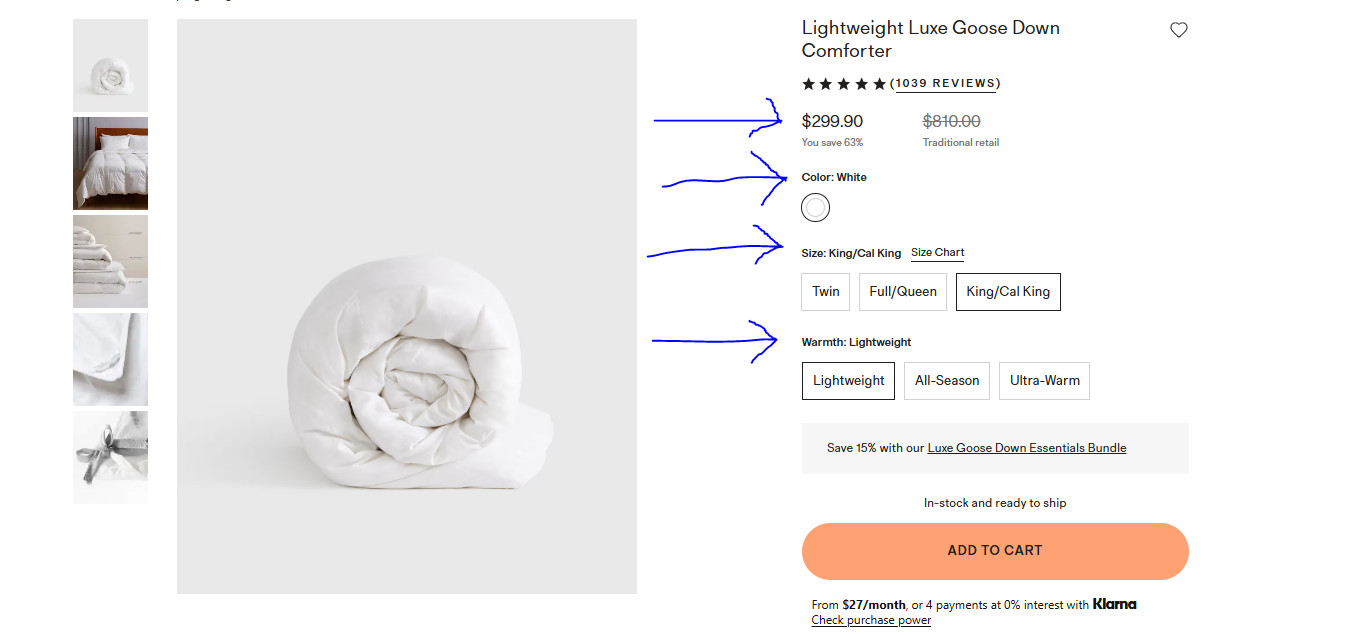Select the All-Season warmth level
Image resolution: width=1349 pixels, height=635 pixels.
(x=946, y=380)
